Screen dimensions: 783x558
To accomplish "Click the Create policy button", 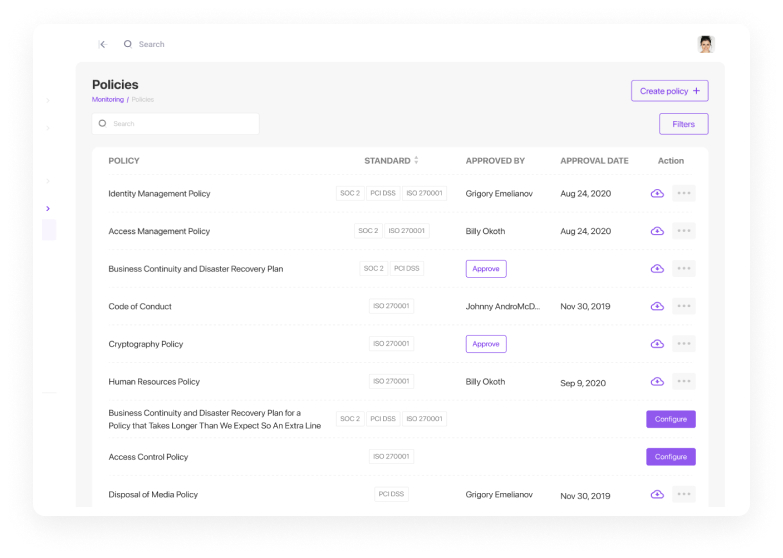I will tap(669, 91).
